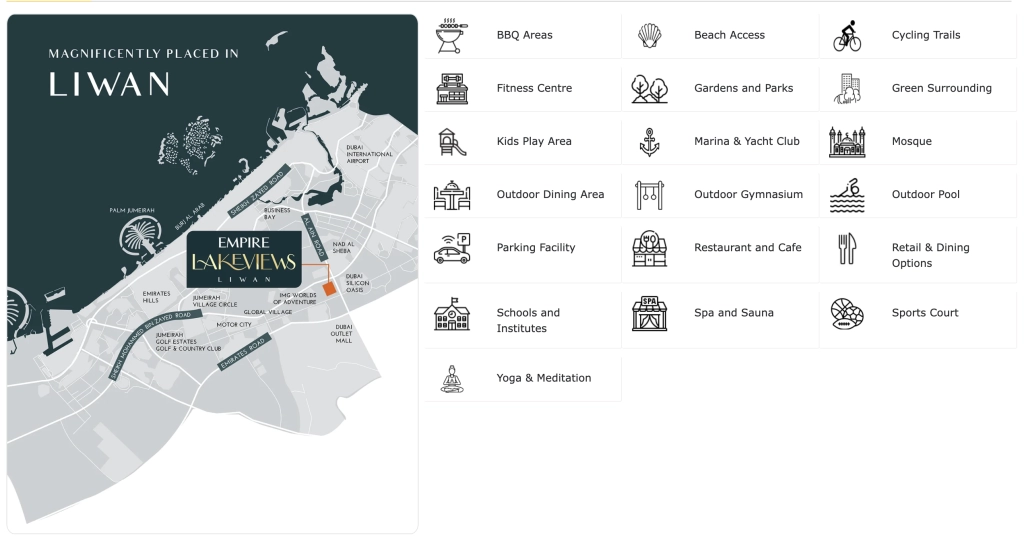Click the Retail & Dining Options text
The image size is (1024, 537).
pos(930,255)
